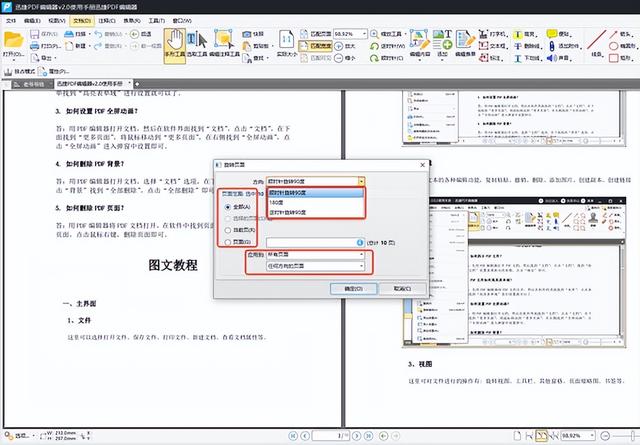Click the Print (打印) printer icon

[35, 46]
